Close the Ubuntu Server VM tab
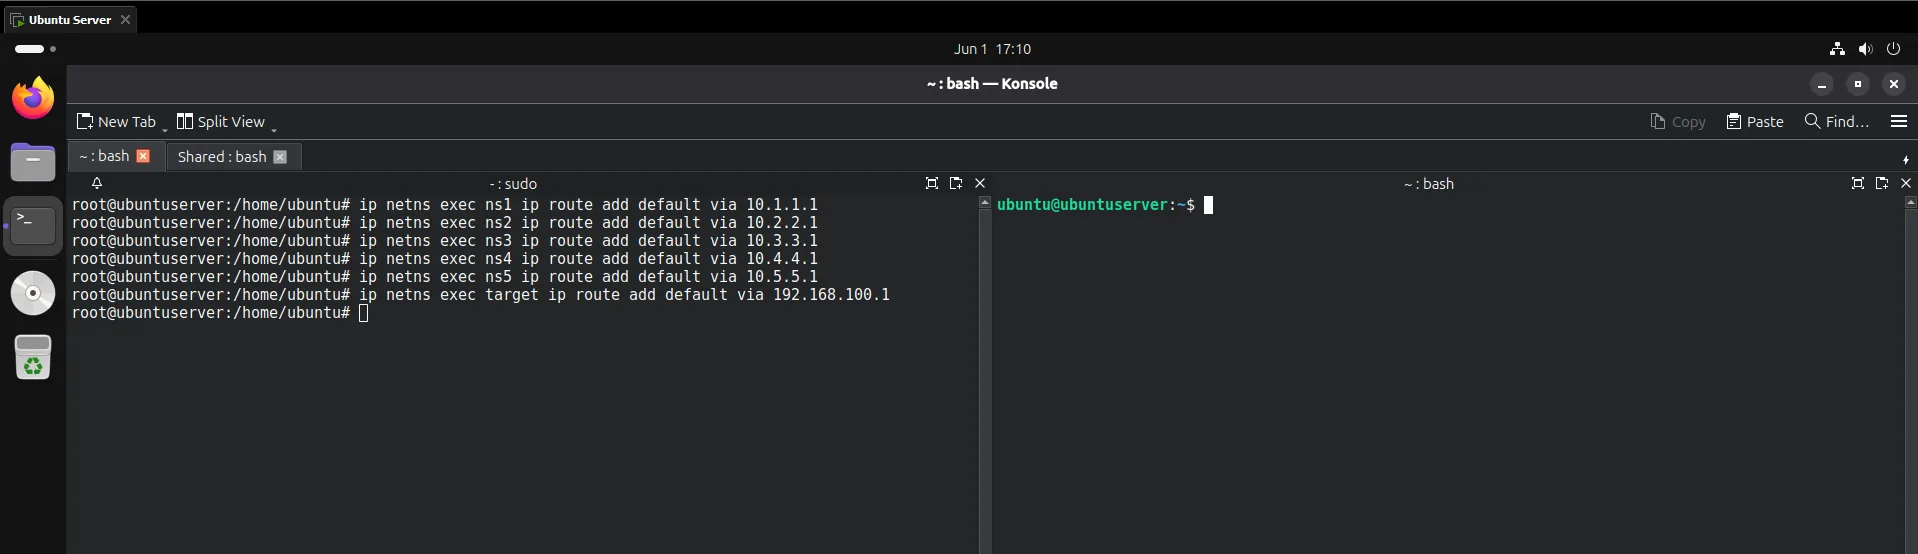Screen dimensions: 1918x554 coord(125,19)
